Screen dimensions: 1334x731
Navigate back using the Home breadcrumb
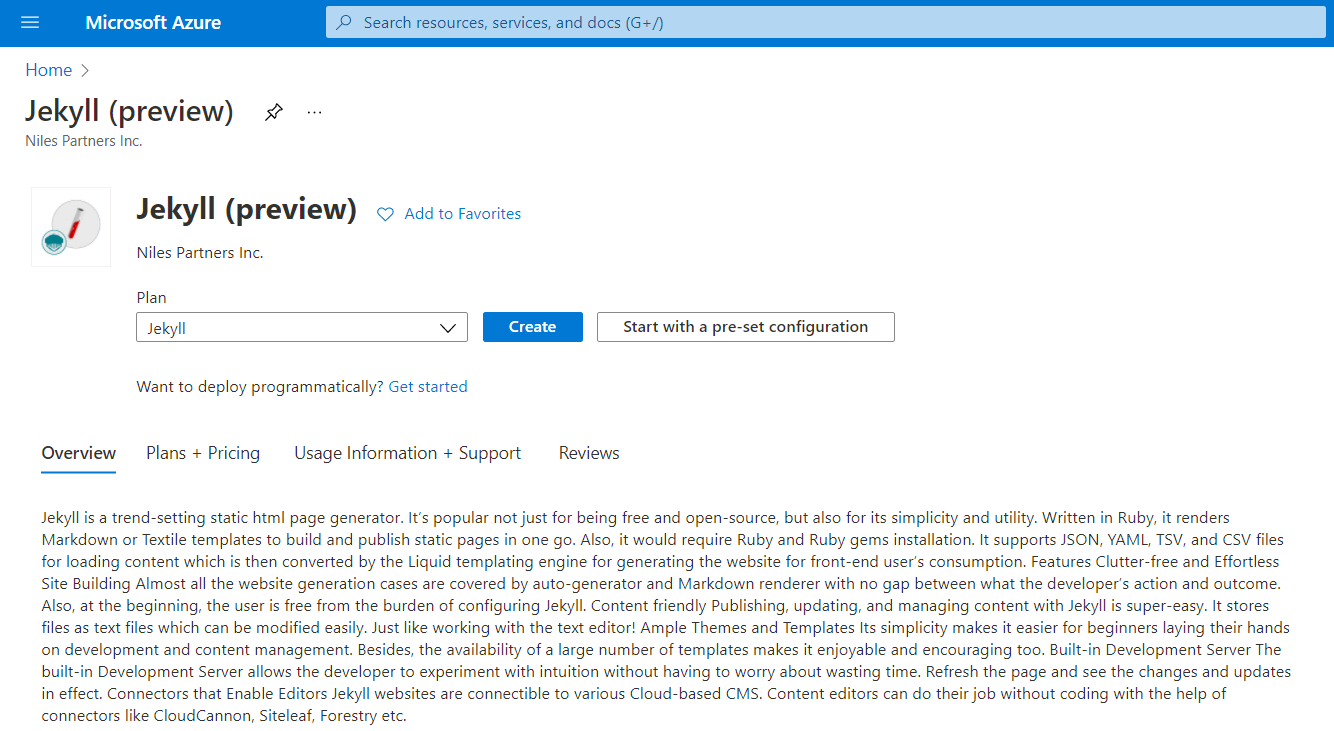pyautogui.click(x=48, y=69)
